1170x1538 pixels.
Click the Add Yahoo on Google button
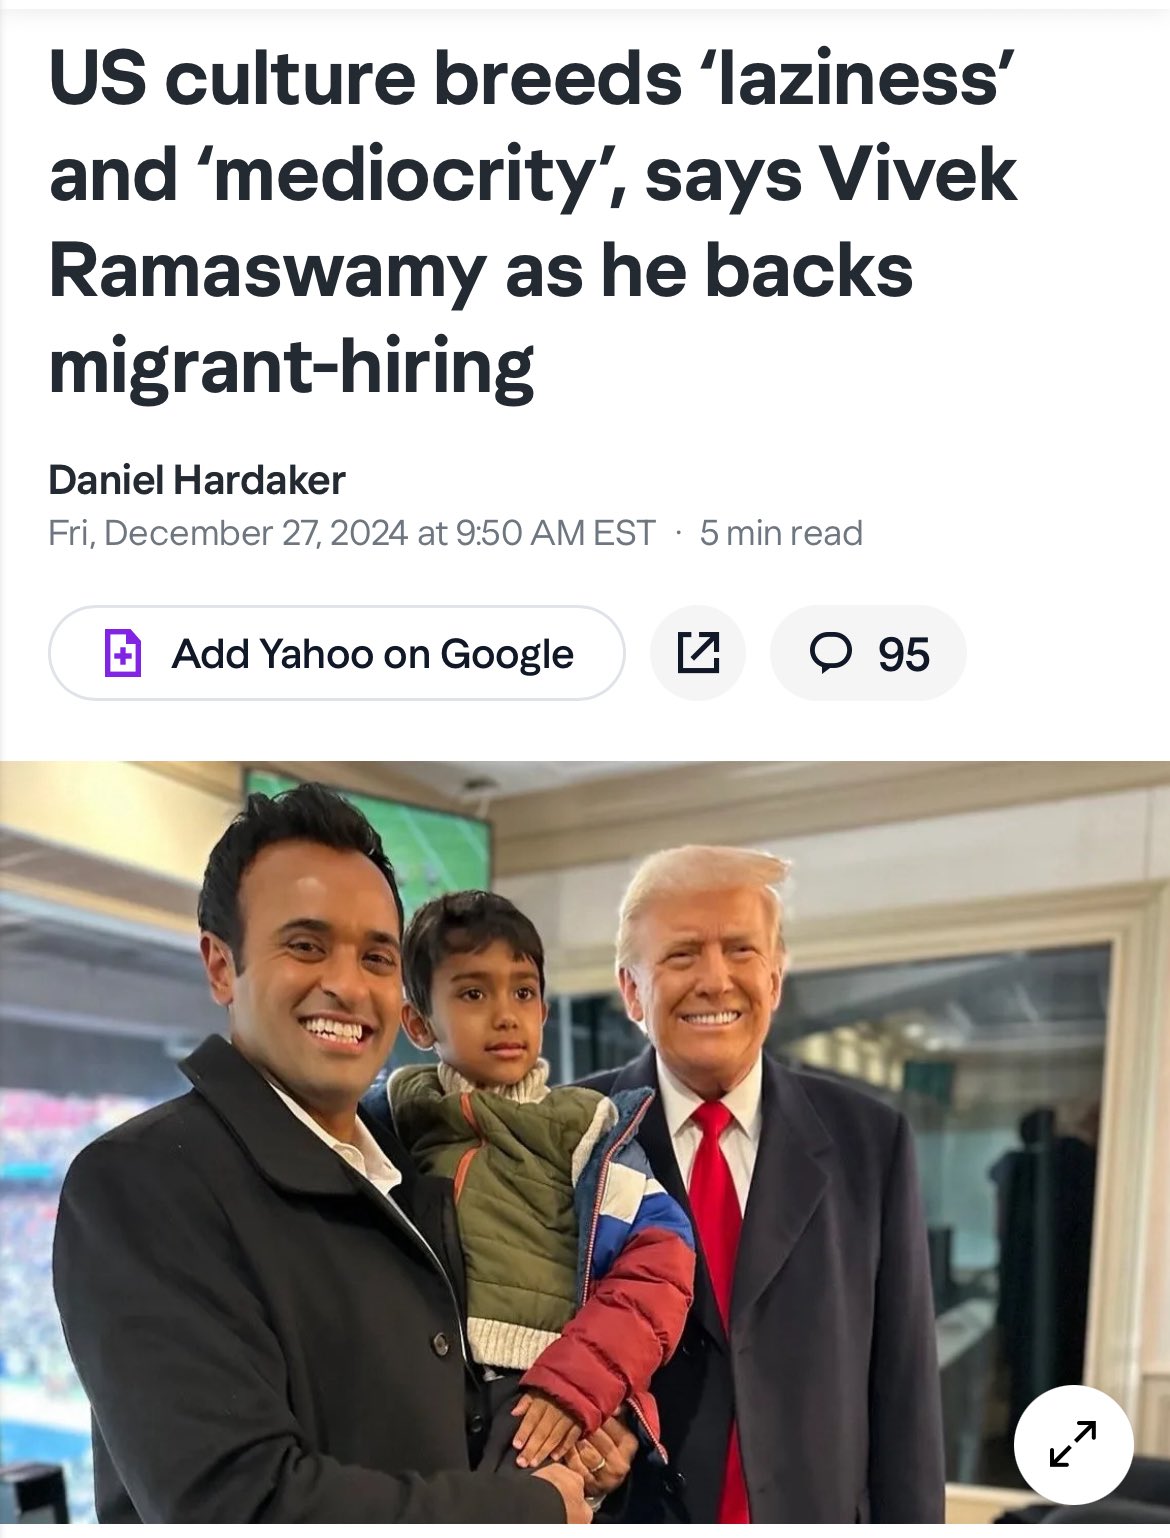tap(337, 653)
